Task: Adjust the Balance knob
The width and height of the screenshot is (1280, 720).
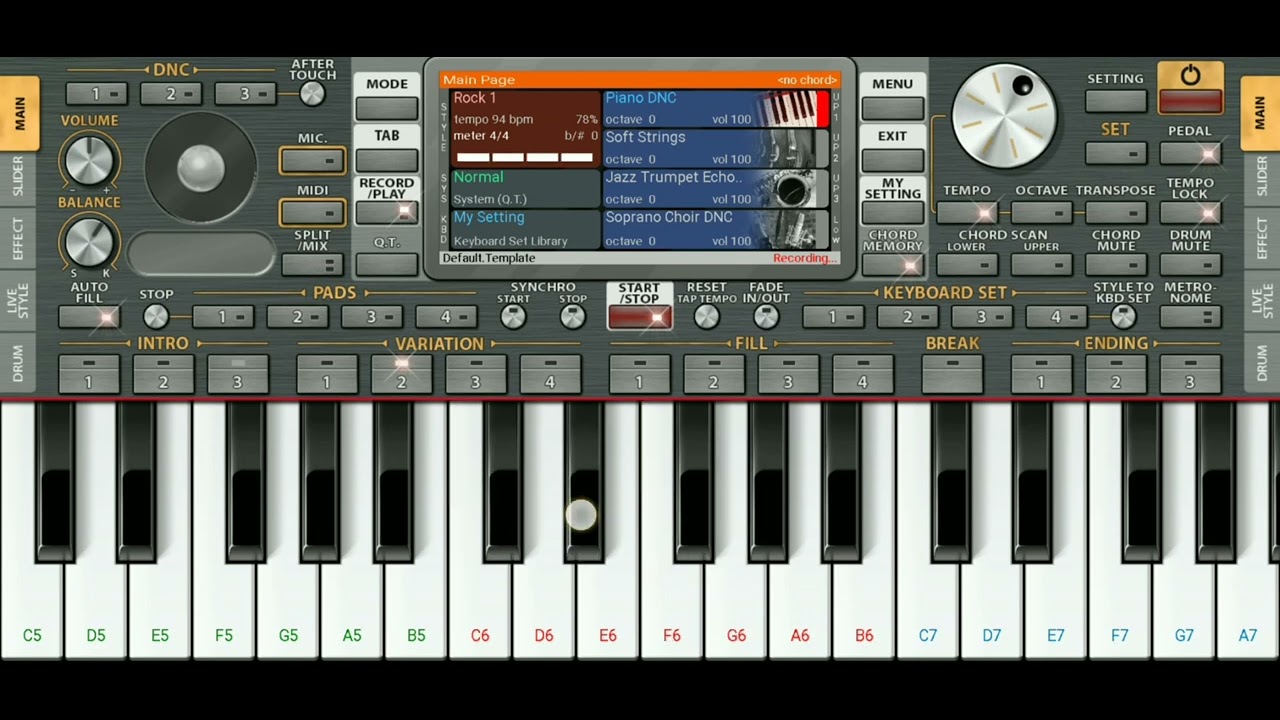Action: pyautogui.click(x=89, y=242)
